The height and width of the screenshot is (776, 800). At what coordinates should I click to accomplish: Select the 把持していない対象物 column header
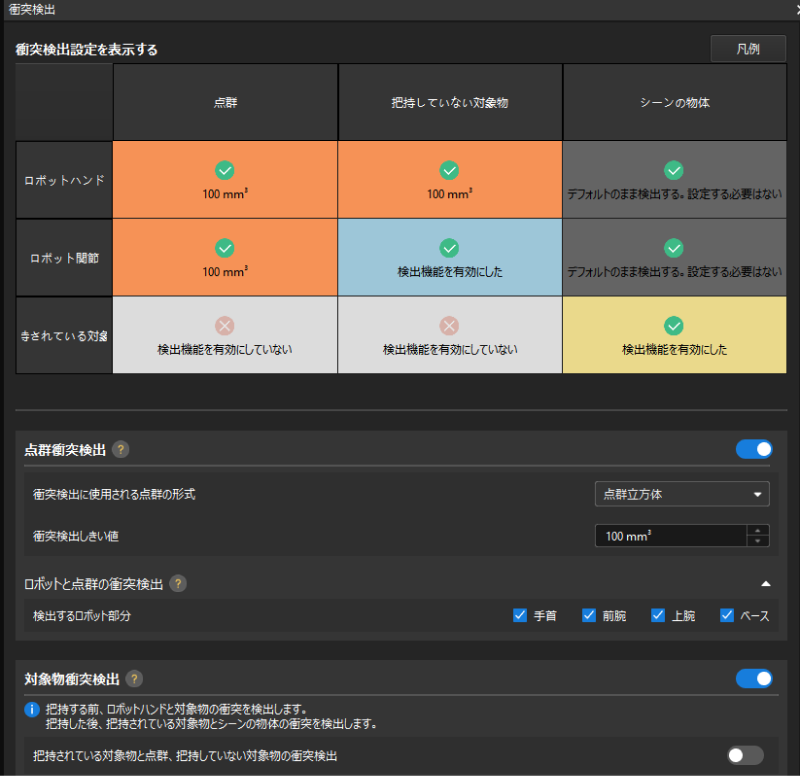point(450,102)
